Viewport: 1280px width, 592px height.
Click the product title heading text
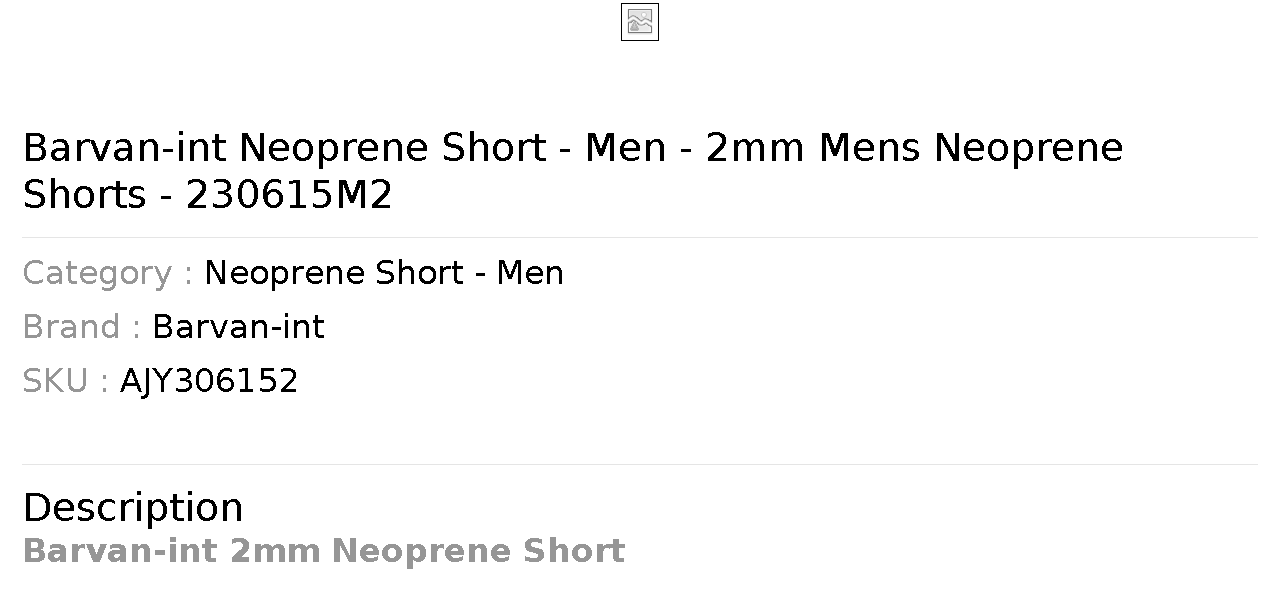coord(573,171)
